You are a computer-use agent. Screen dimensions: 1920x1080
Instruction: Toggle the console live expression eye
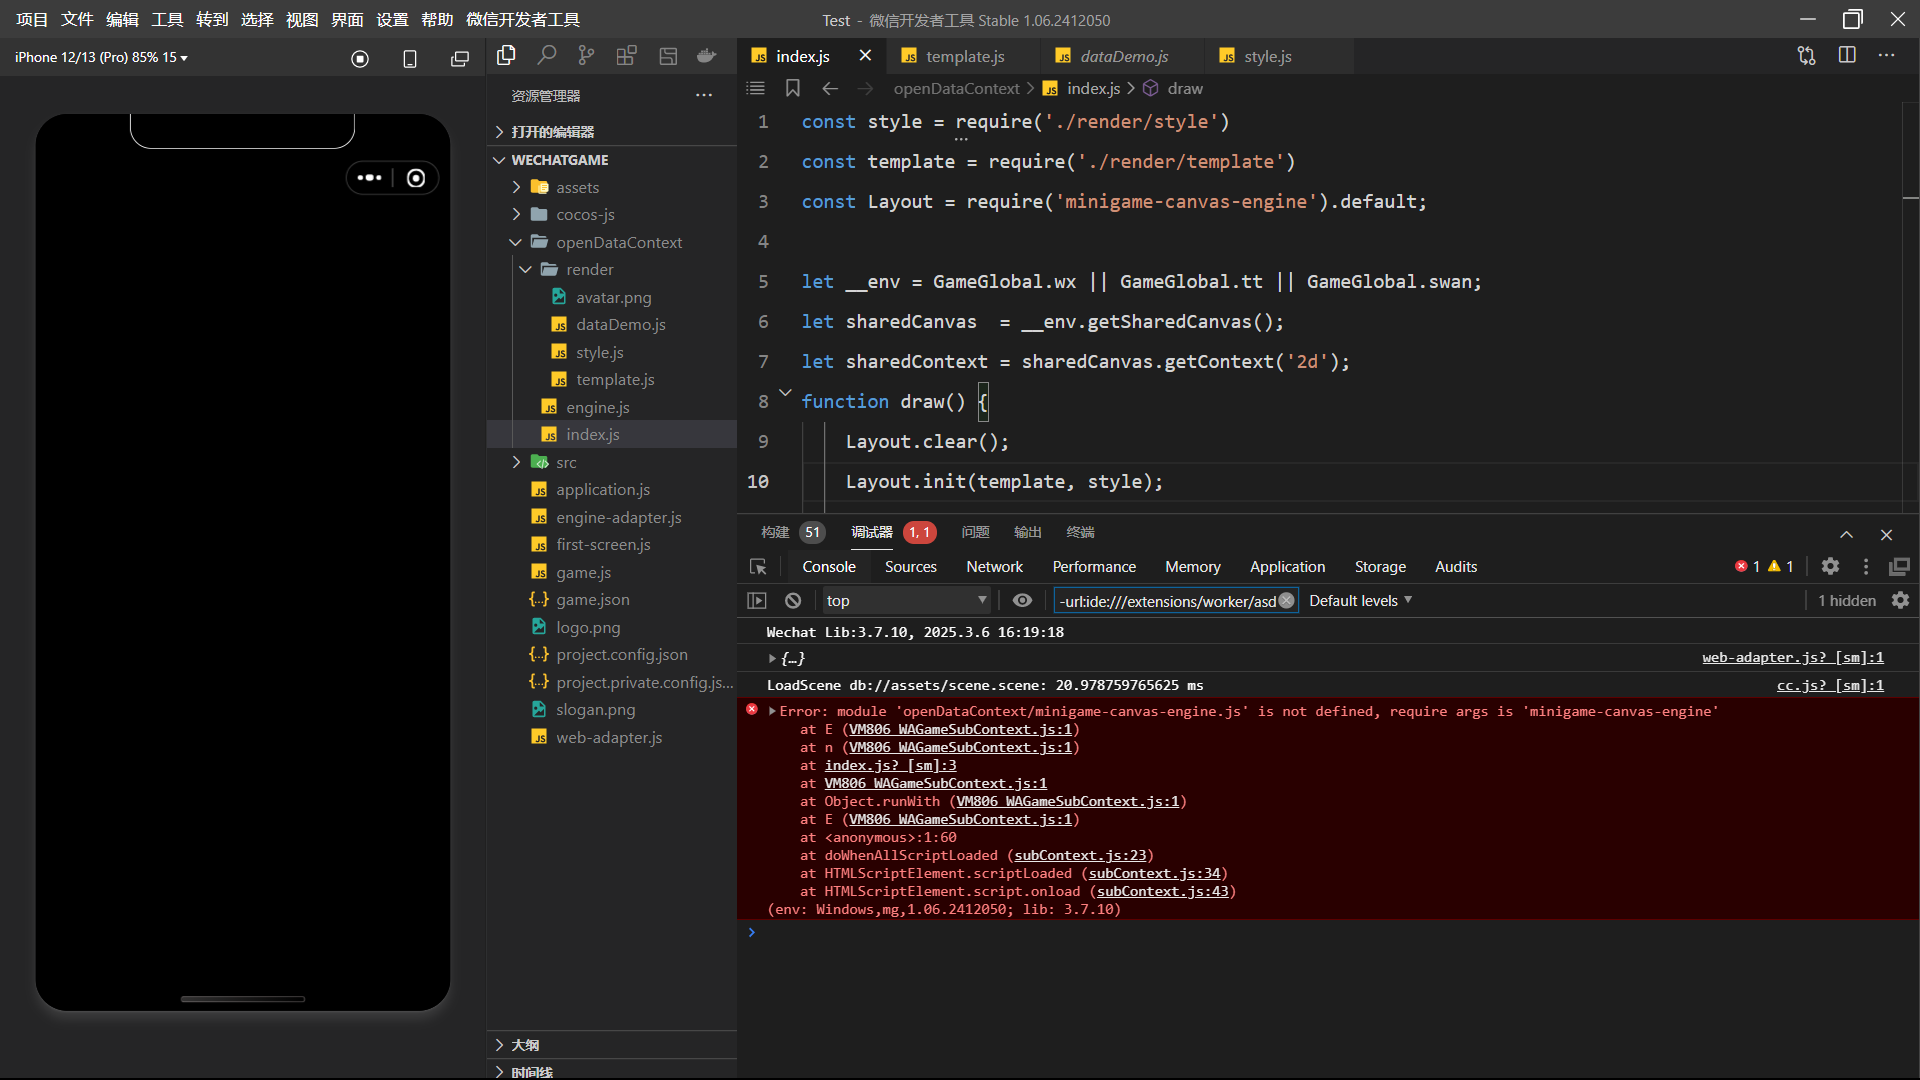pos(1022,600)
